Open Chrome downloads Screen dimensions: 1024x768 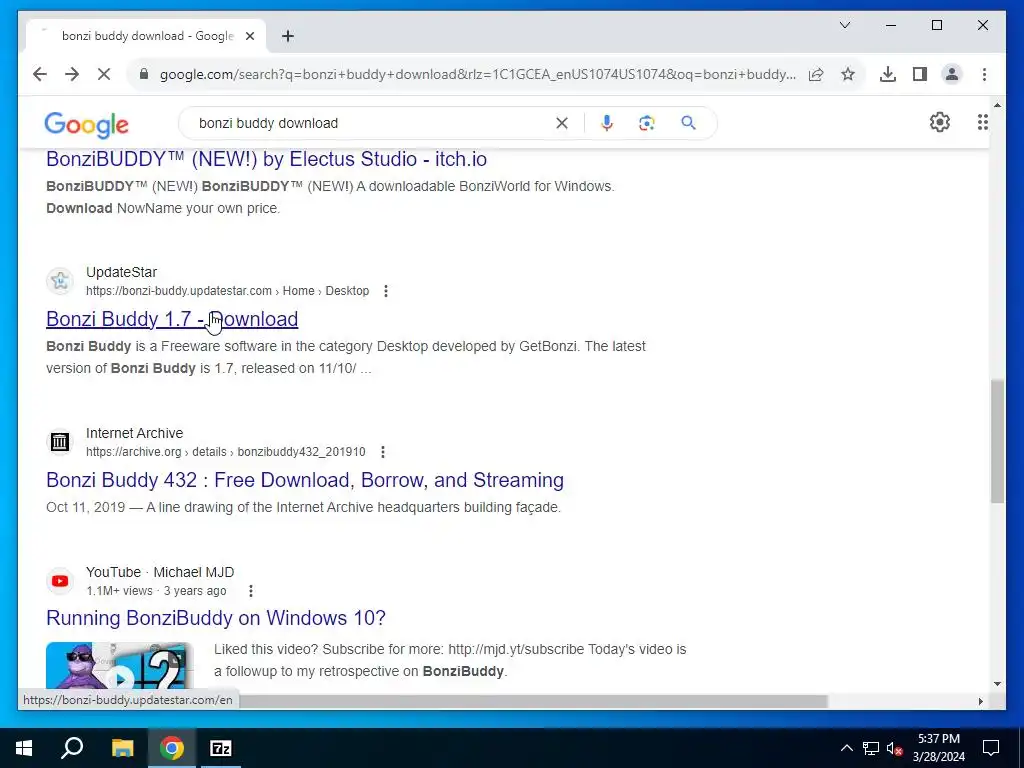[888, 74]
